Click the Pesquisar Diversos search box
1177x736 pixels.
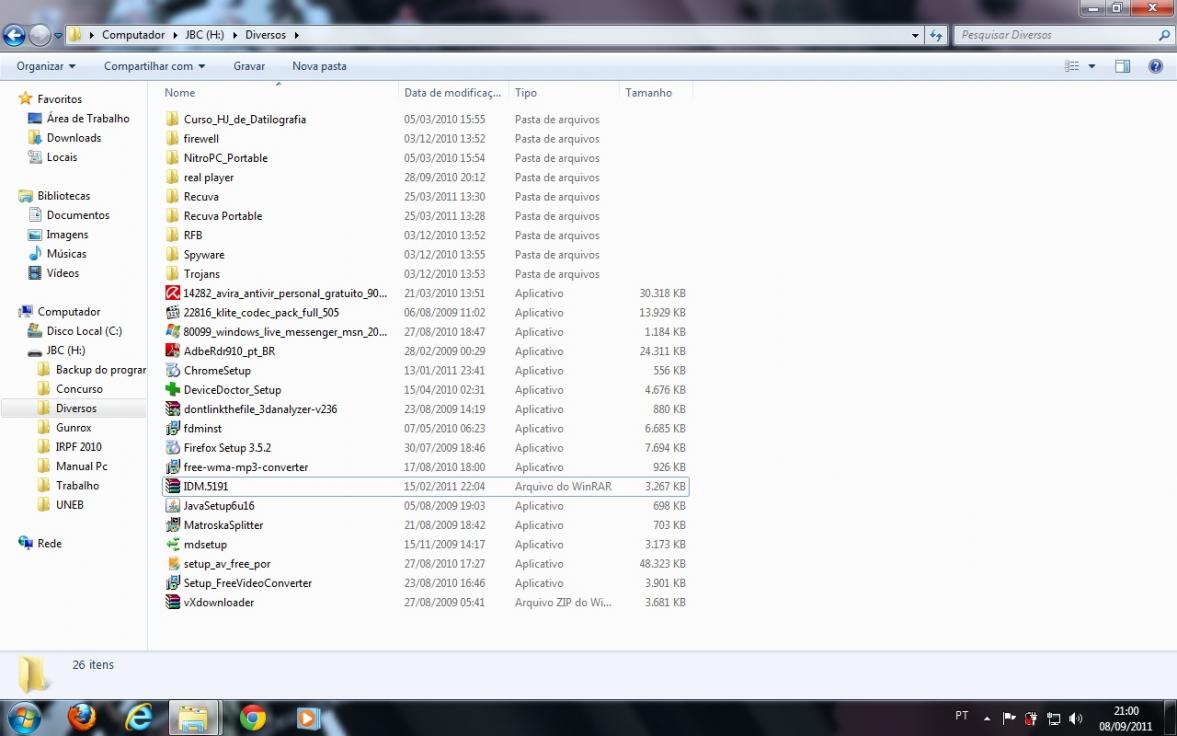(x=1055, y=35)
